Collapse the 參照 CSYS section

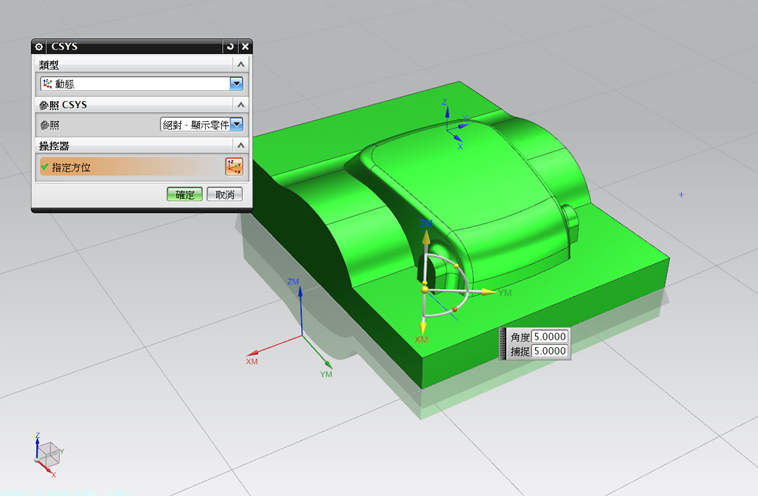click(x=240, y=104)
